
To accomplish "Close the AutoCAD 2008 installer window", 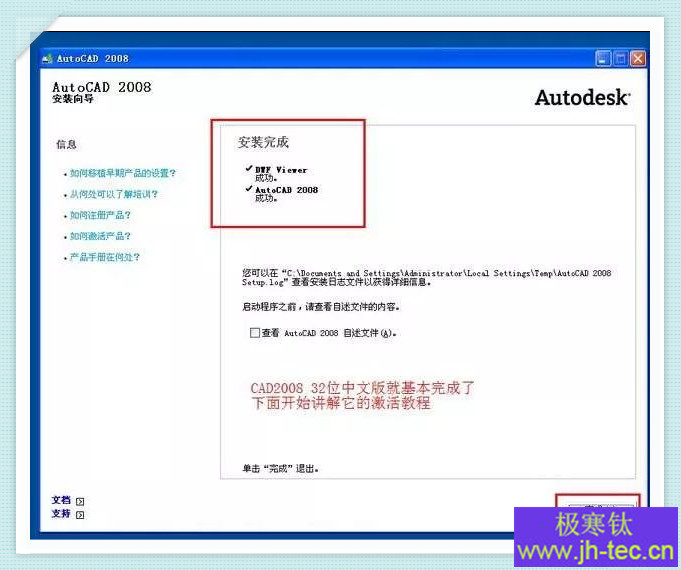I will point(638,59).
